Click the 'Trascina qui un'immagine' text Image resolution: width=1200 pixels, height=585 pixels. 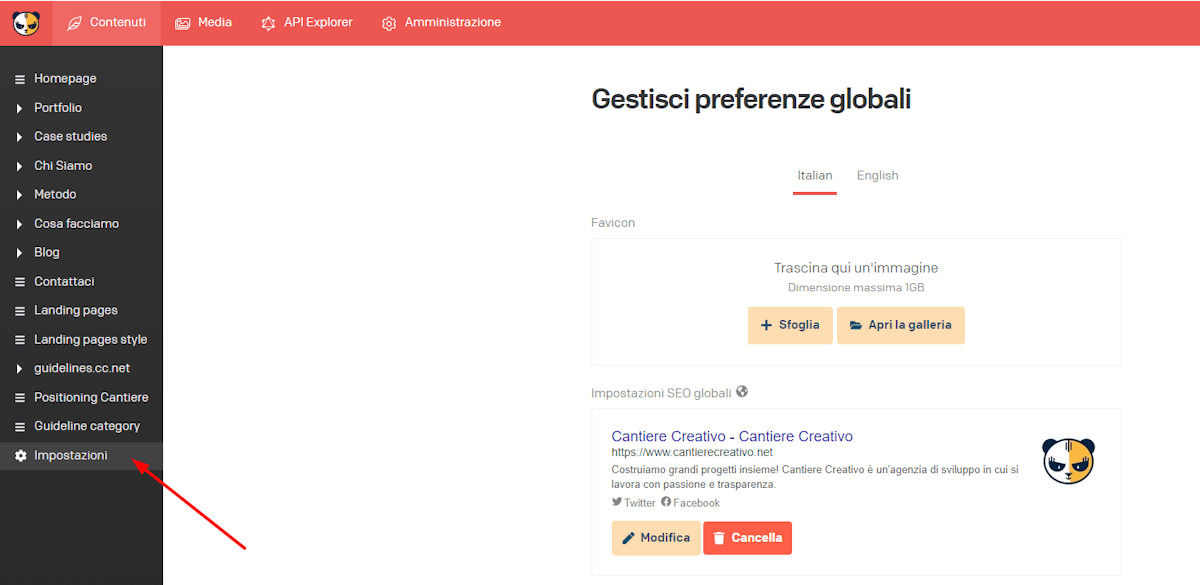click(x=856, y=268)
